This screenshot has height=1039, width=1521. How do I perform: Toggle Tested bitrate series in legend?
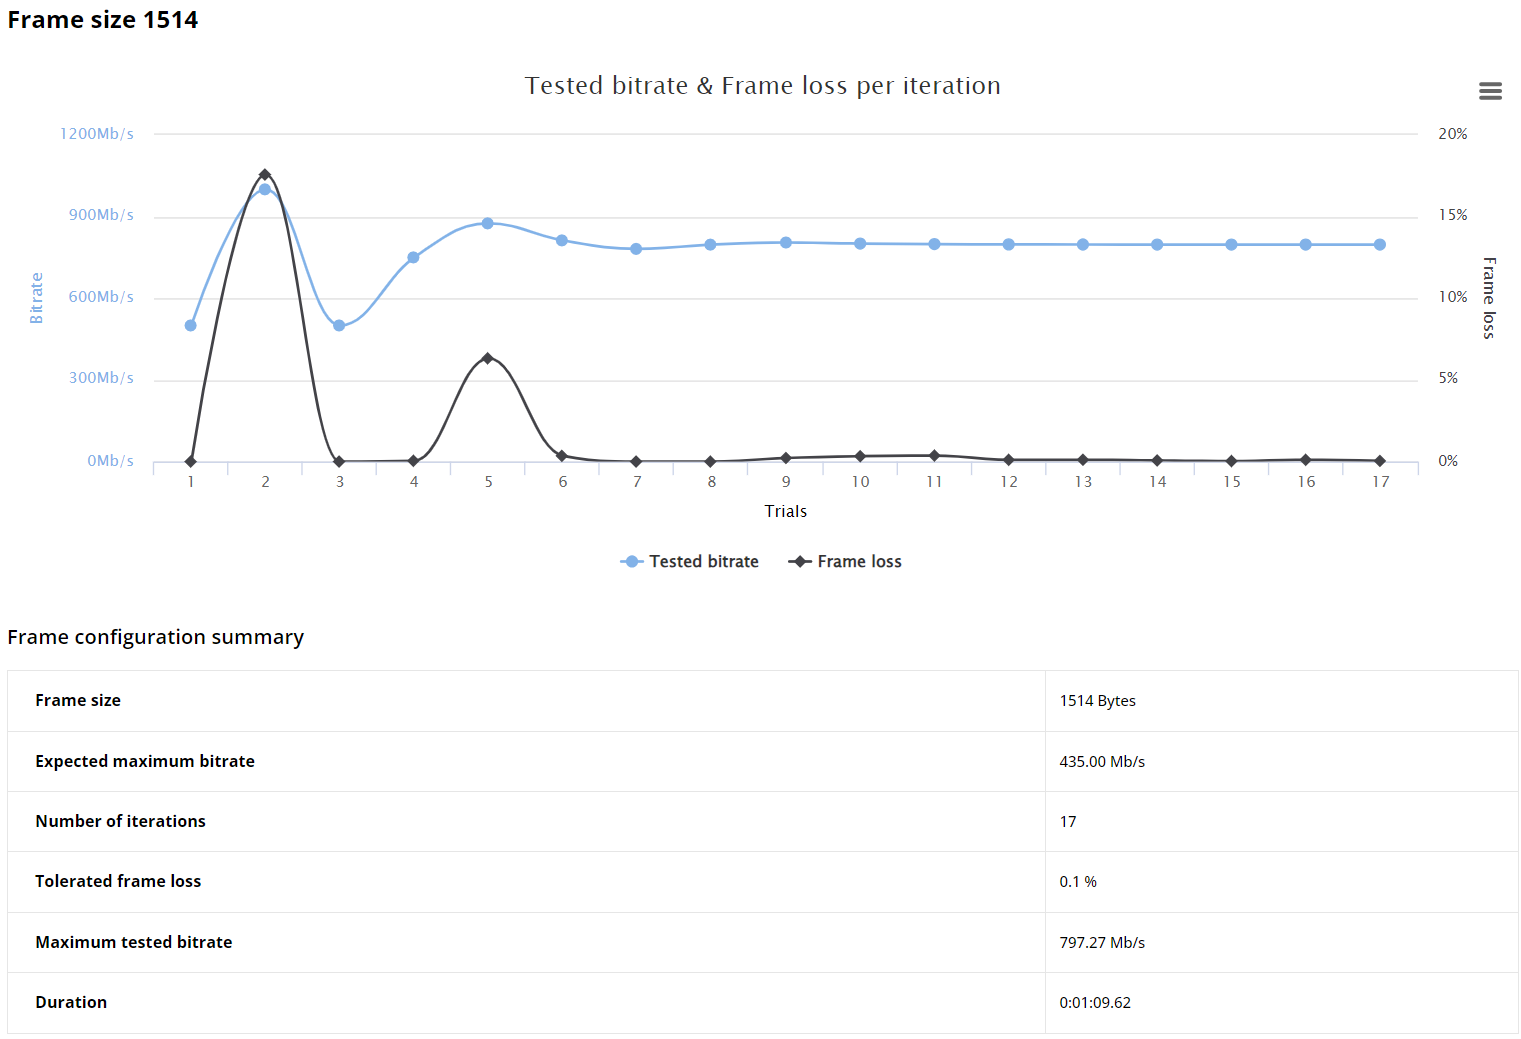coord(703,562)
